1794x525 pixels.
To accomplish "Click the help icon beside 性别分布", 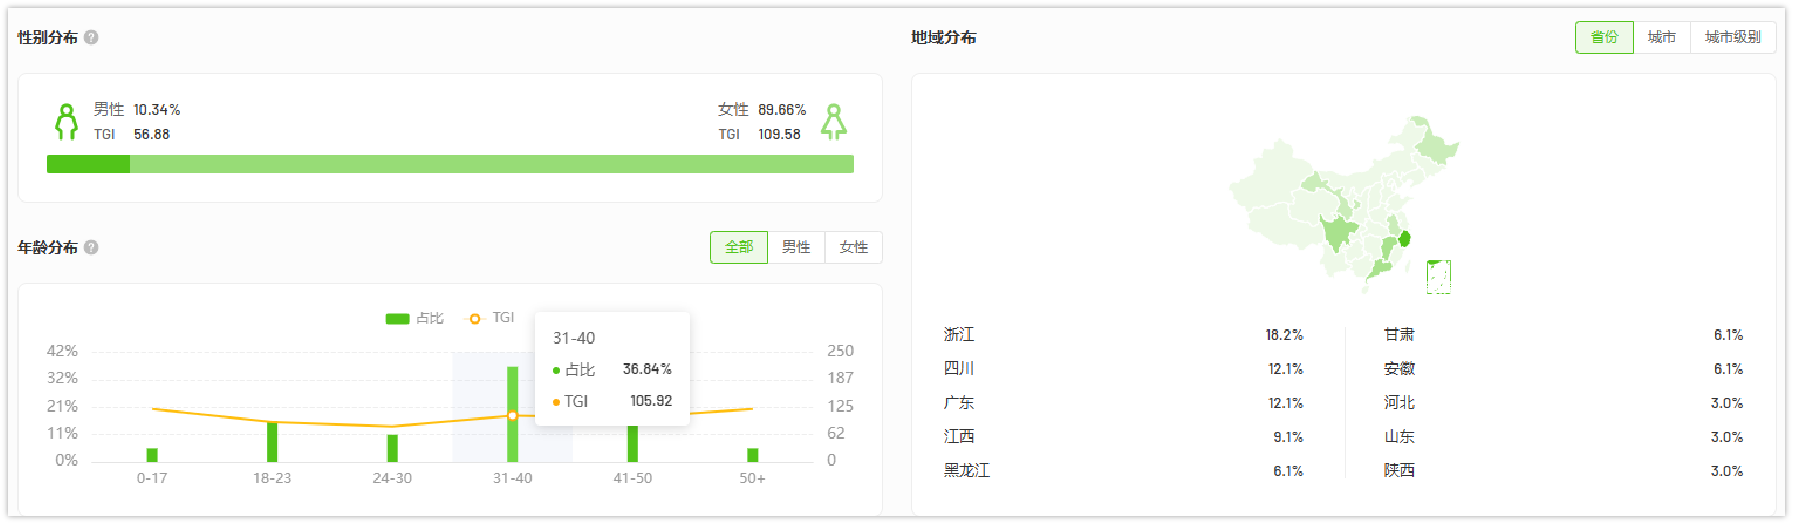I will point(91,37).
